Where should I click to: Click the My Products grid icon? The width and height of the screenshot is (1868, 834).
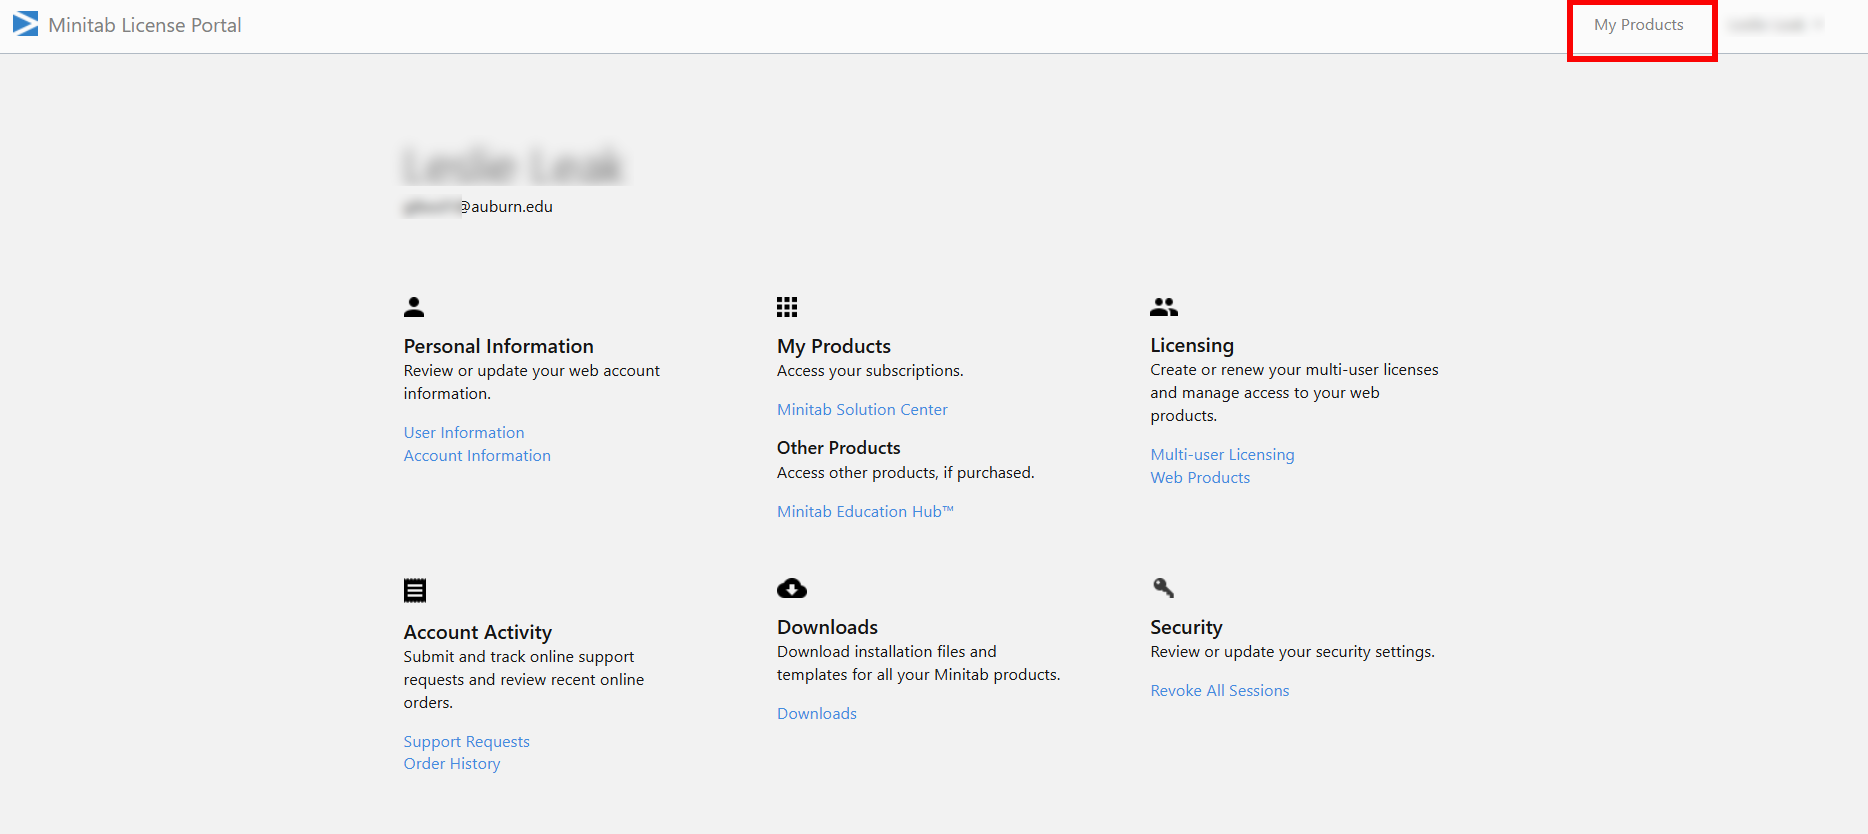787,306
